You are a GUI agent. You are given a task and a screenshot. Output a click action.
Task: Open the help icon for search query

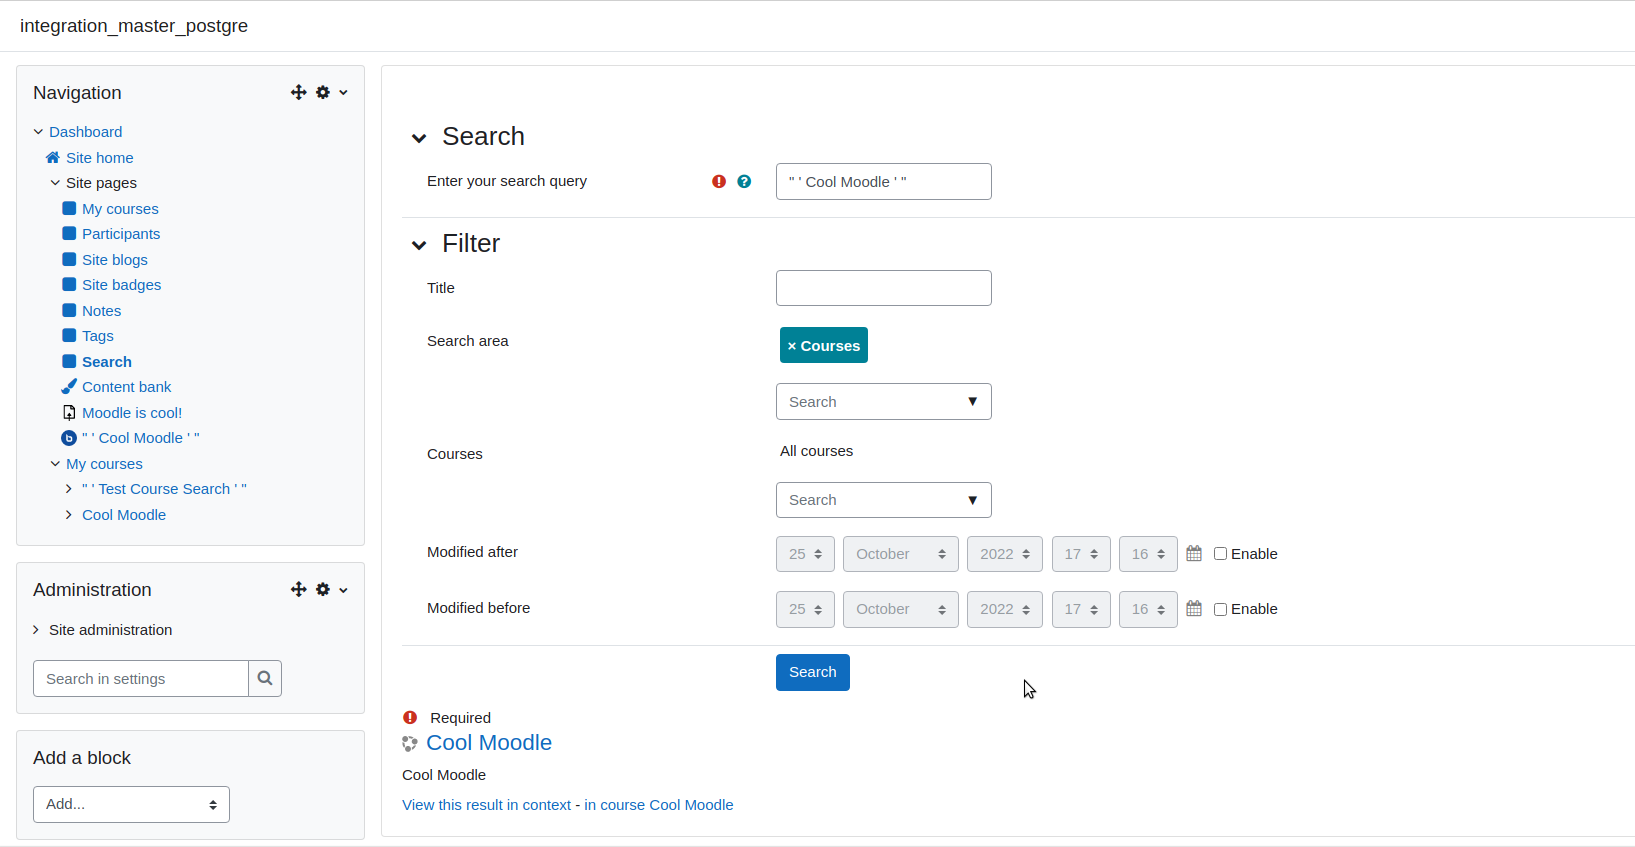[744, 181]
